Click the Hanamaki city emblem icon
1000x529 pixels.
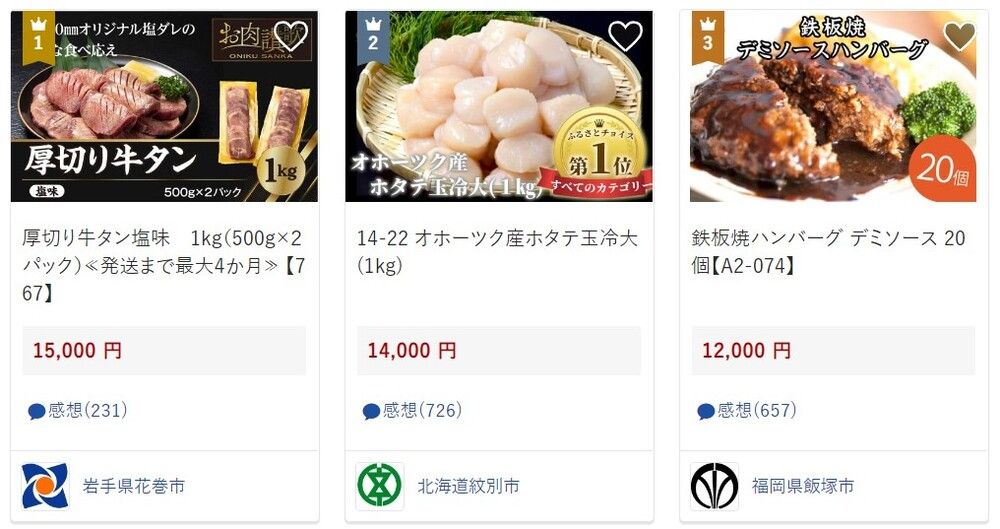point(45,486)
